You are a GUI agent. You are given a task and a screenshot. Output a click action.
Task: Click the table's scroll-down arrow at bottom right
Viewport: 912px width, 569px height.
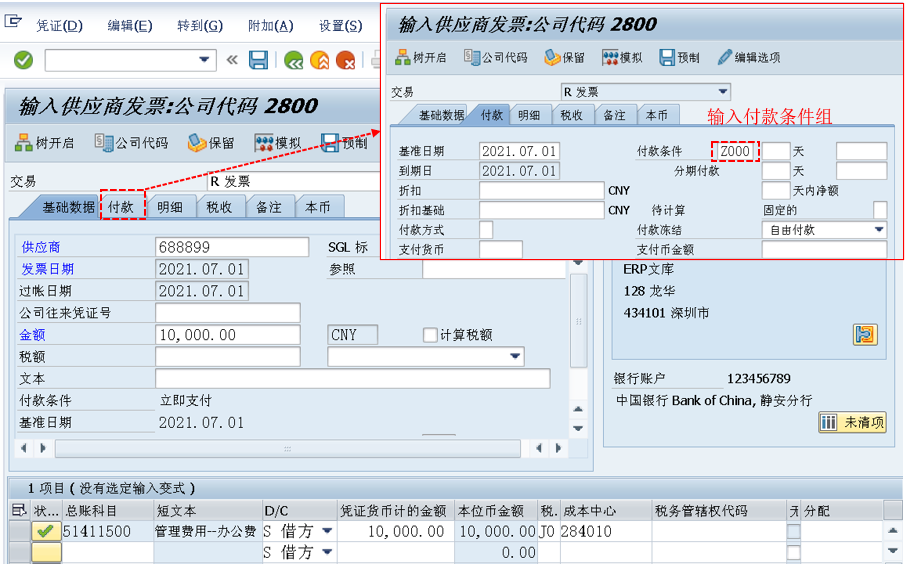[x=893, y=550]
